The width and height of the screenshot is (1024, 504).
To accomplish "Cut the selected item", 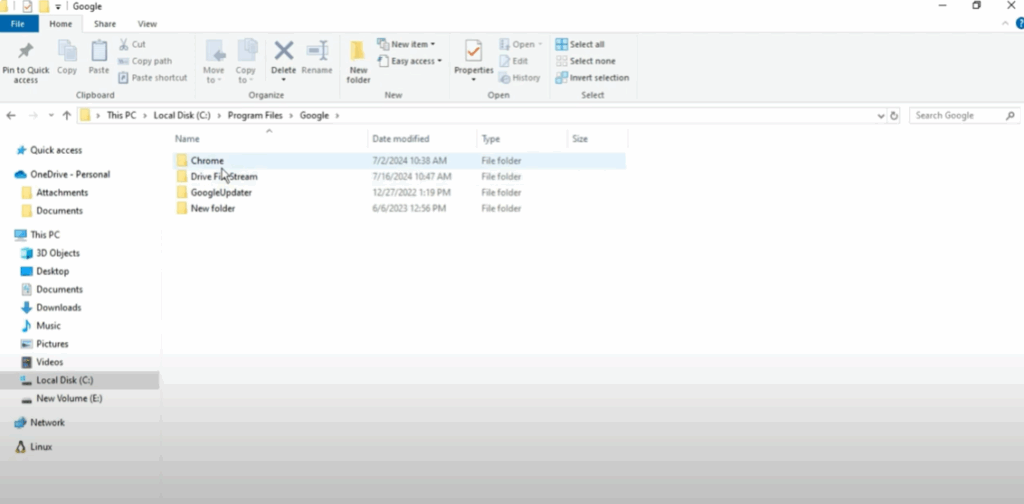I will (133, 44).
